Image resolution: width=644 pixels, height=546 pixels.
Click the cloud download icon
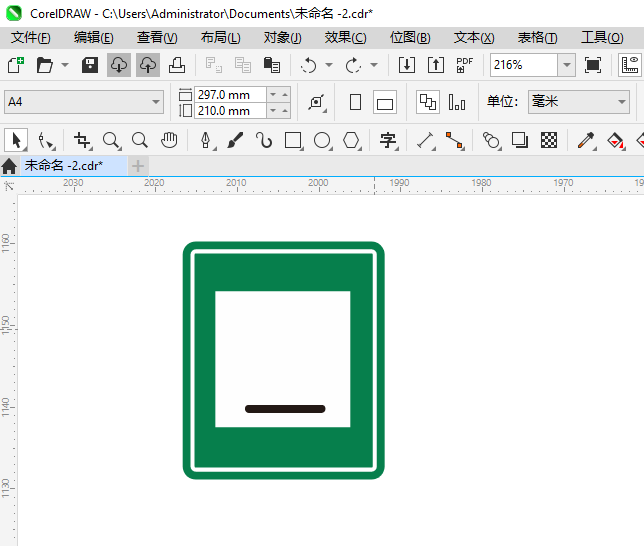(119, 65)
